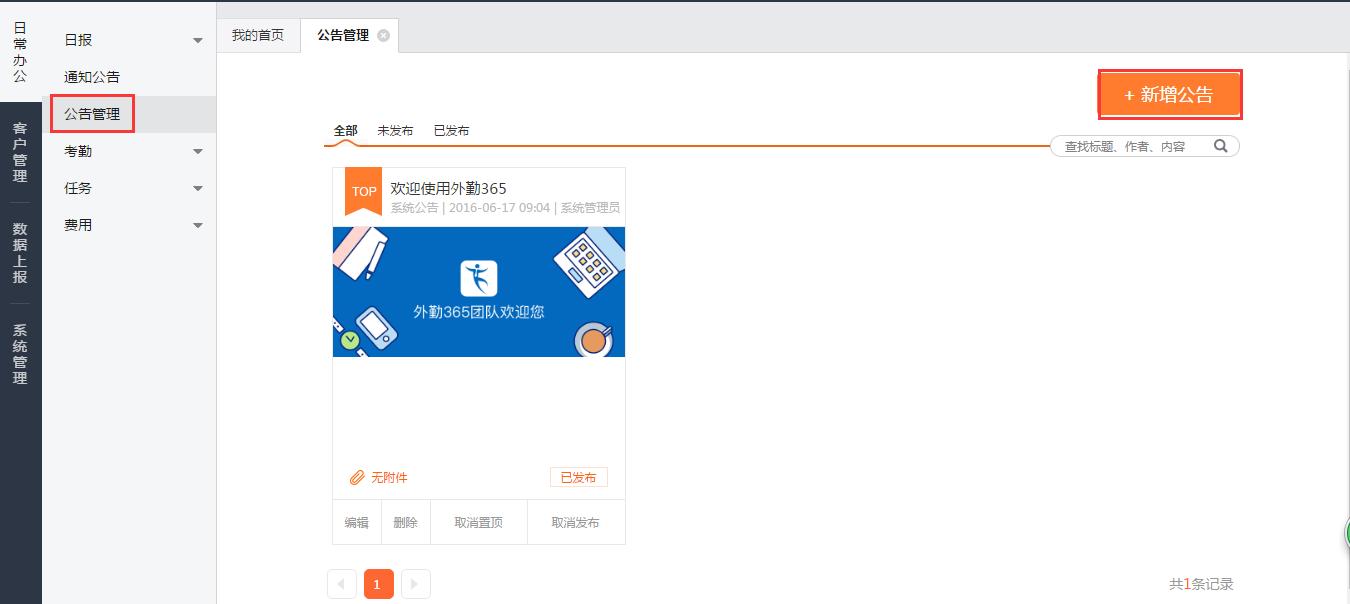This screenshot has width=1350, height=604.
Task: Click 取消发布 on the announcement
Action: click(x=576, y=523)
